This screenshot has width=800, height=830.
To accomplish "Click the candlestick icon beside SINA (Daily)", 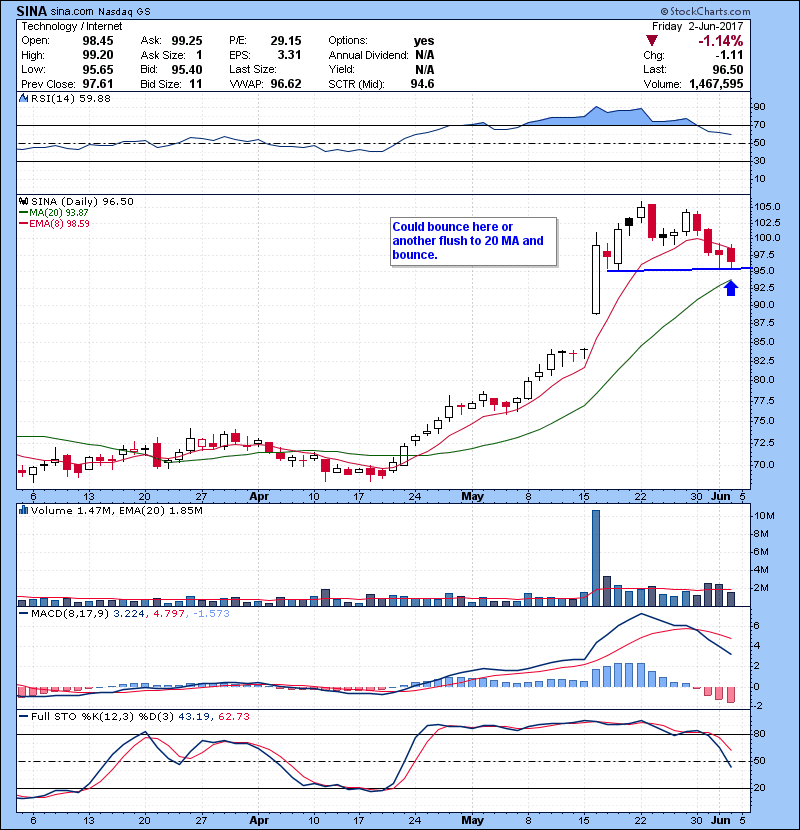I will (x=23, y=202).
